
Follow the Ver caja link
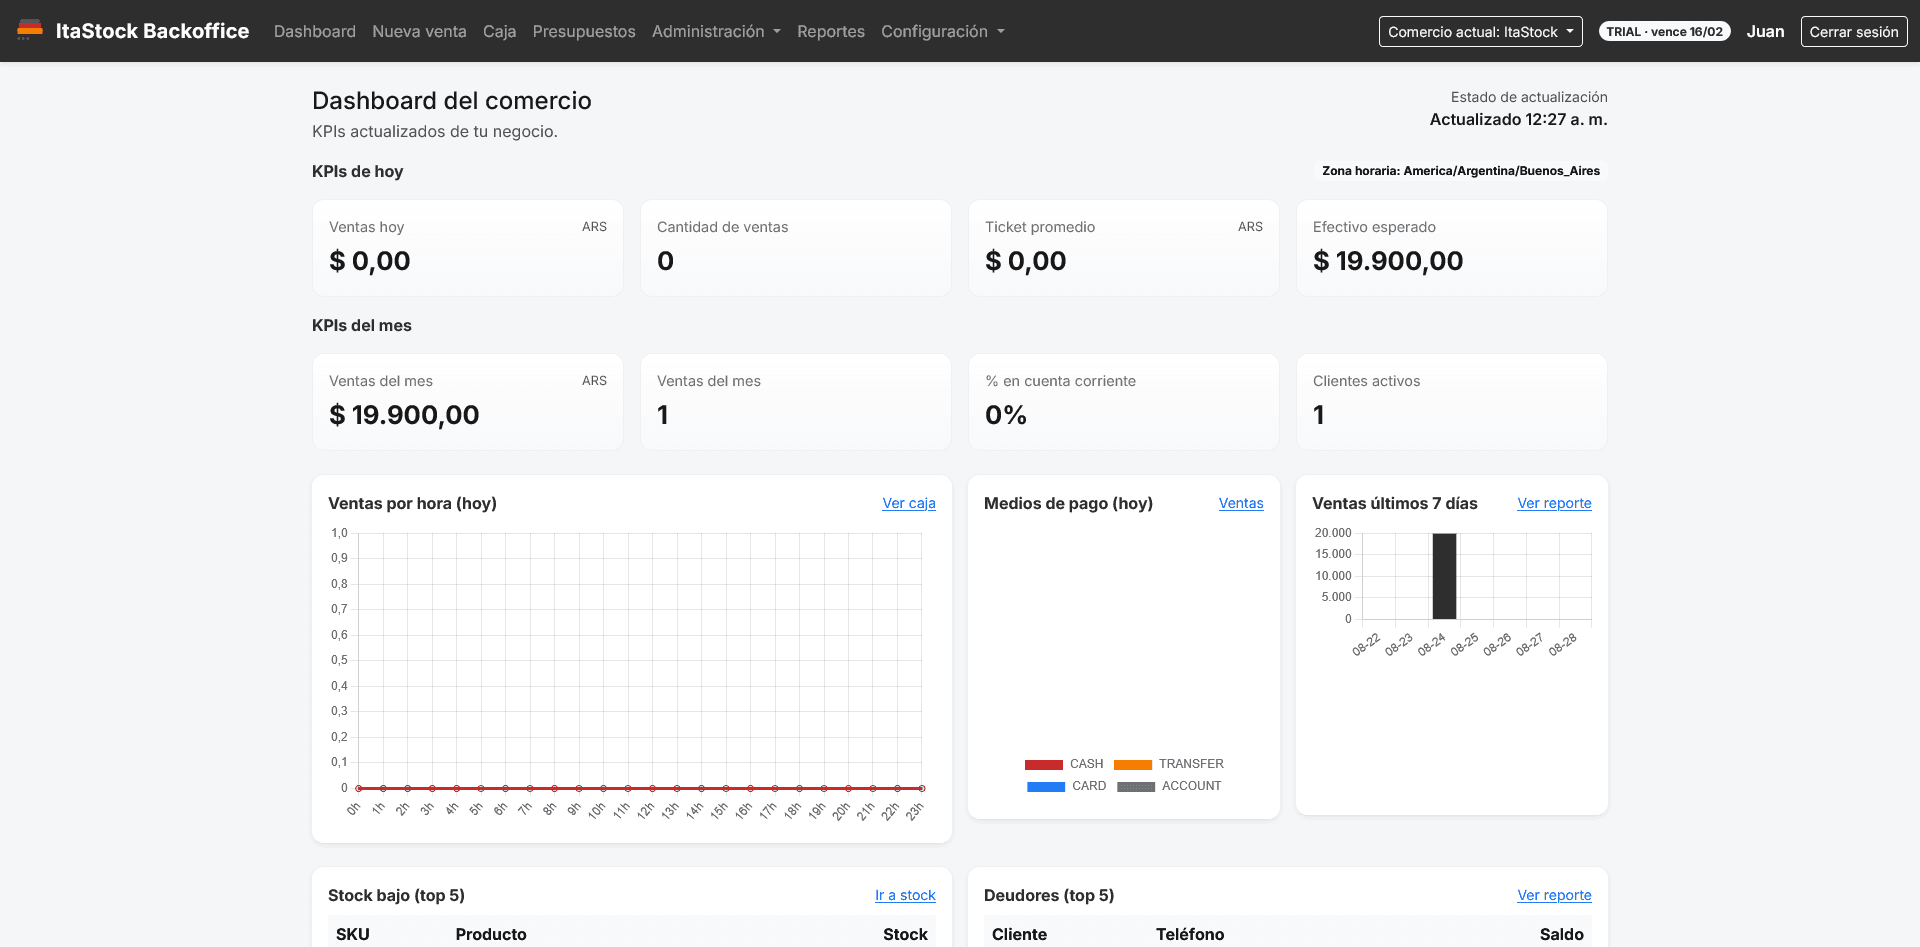click(909, 503)
